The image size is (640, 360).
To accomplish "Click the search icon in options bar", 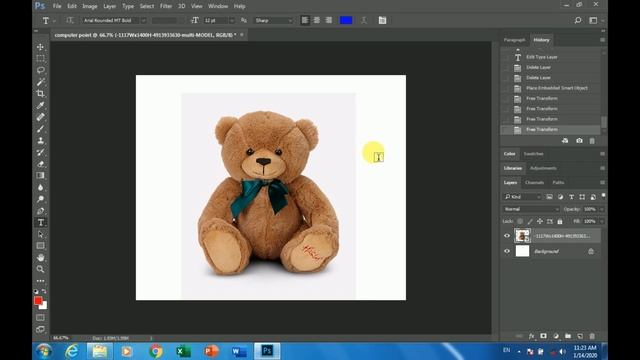I will point(578,20).
